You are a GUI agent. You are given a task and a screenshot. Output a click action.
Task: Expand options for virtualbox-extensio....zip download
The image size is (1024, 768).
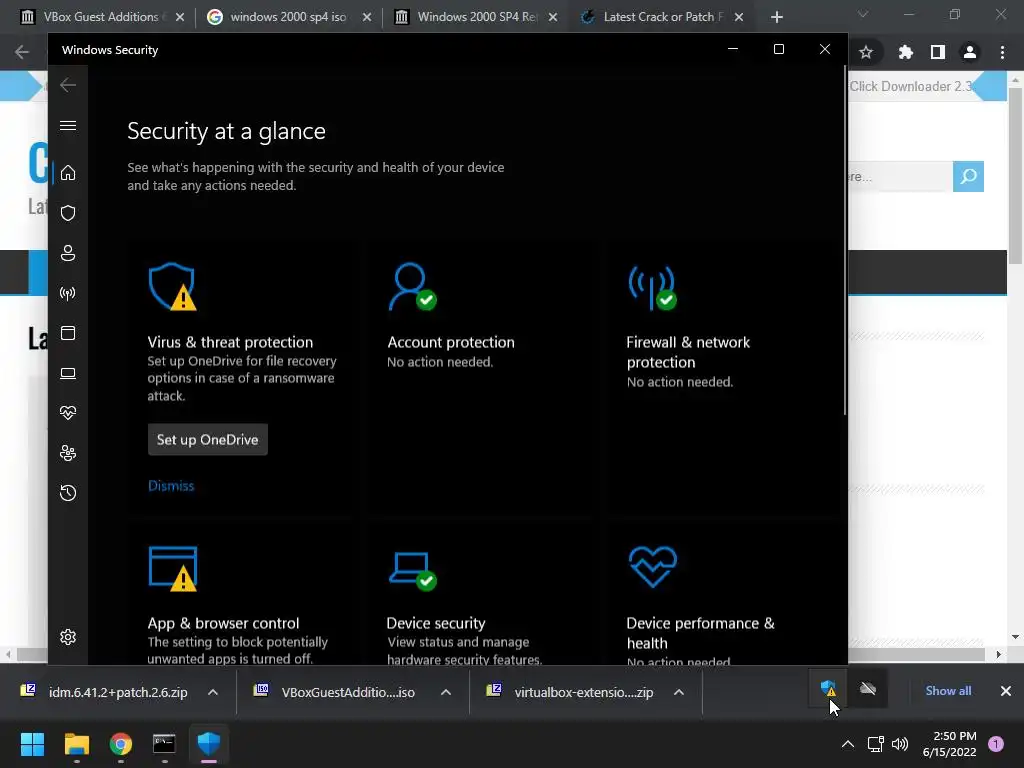click(679, 692)
